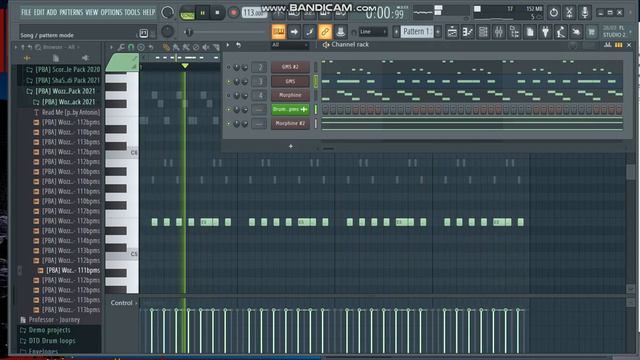Click the project files icon in toolbar
Screen dimensions: 640x360
point(530,32)
